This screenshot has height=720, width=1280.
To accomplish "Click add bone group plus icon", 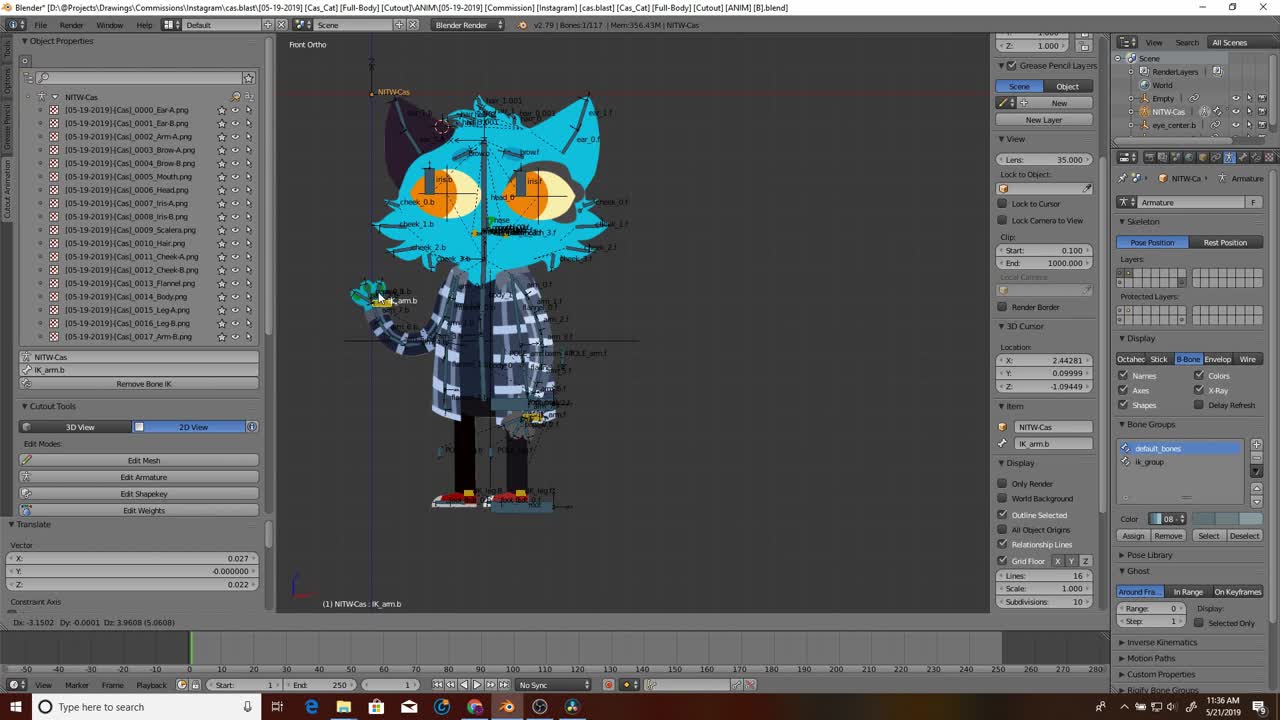I will coord(1256,445).
